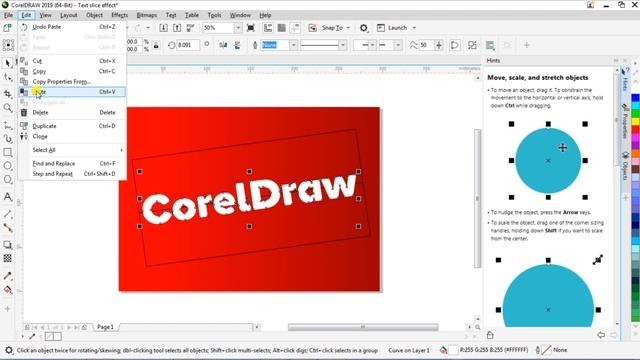Screen dimensions: 640x360
Task: Open the Effects menu
Action: coord(119,15)
